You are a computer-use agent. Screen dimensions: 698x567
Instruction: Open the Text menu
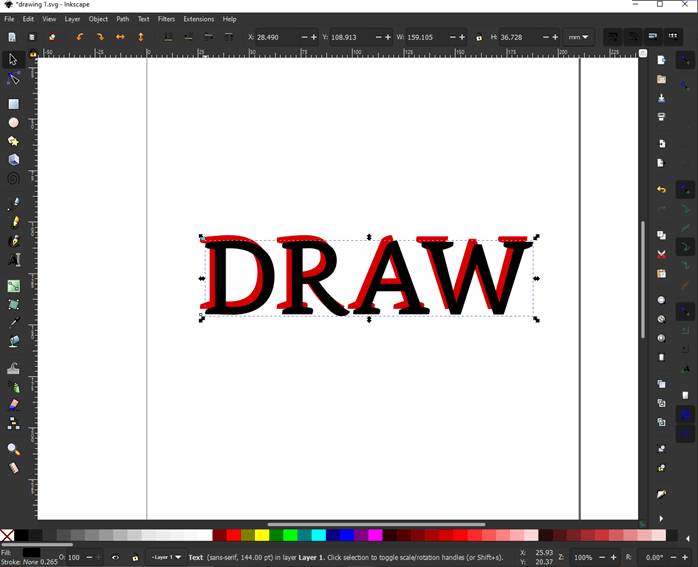(x=143, y=19)
